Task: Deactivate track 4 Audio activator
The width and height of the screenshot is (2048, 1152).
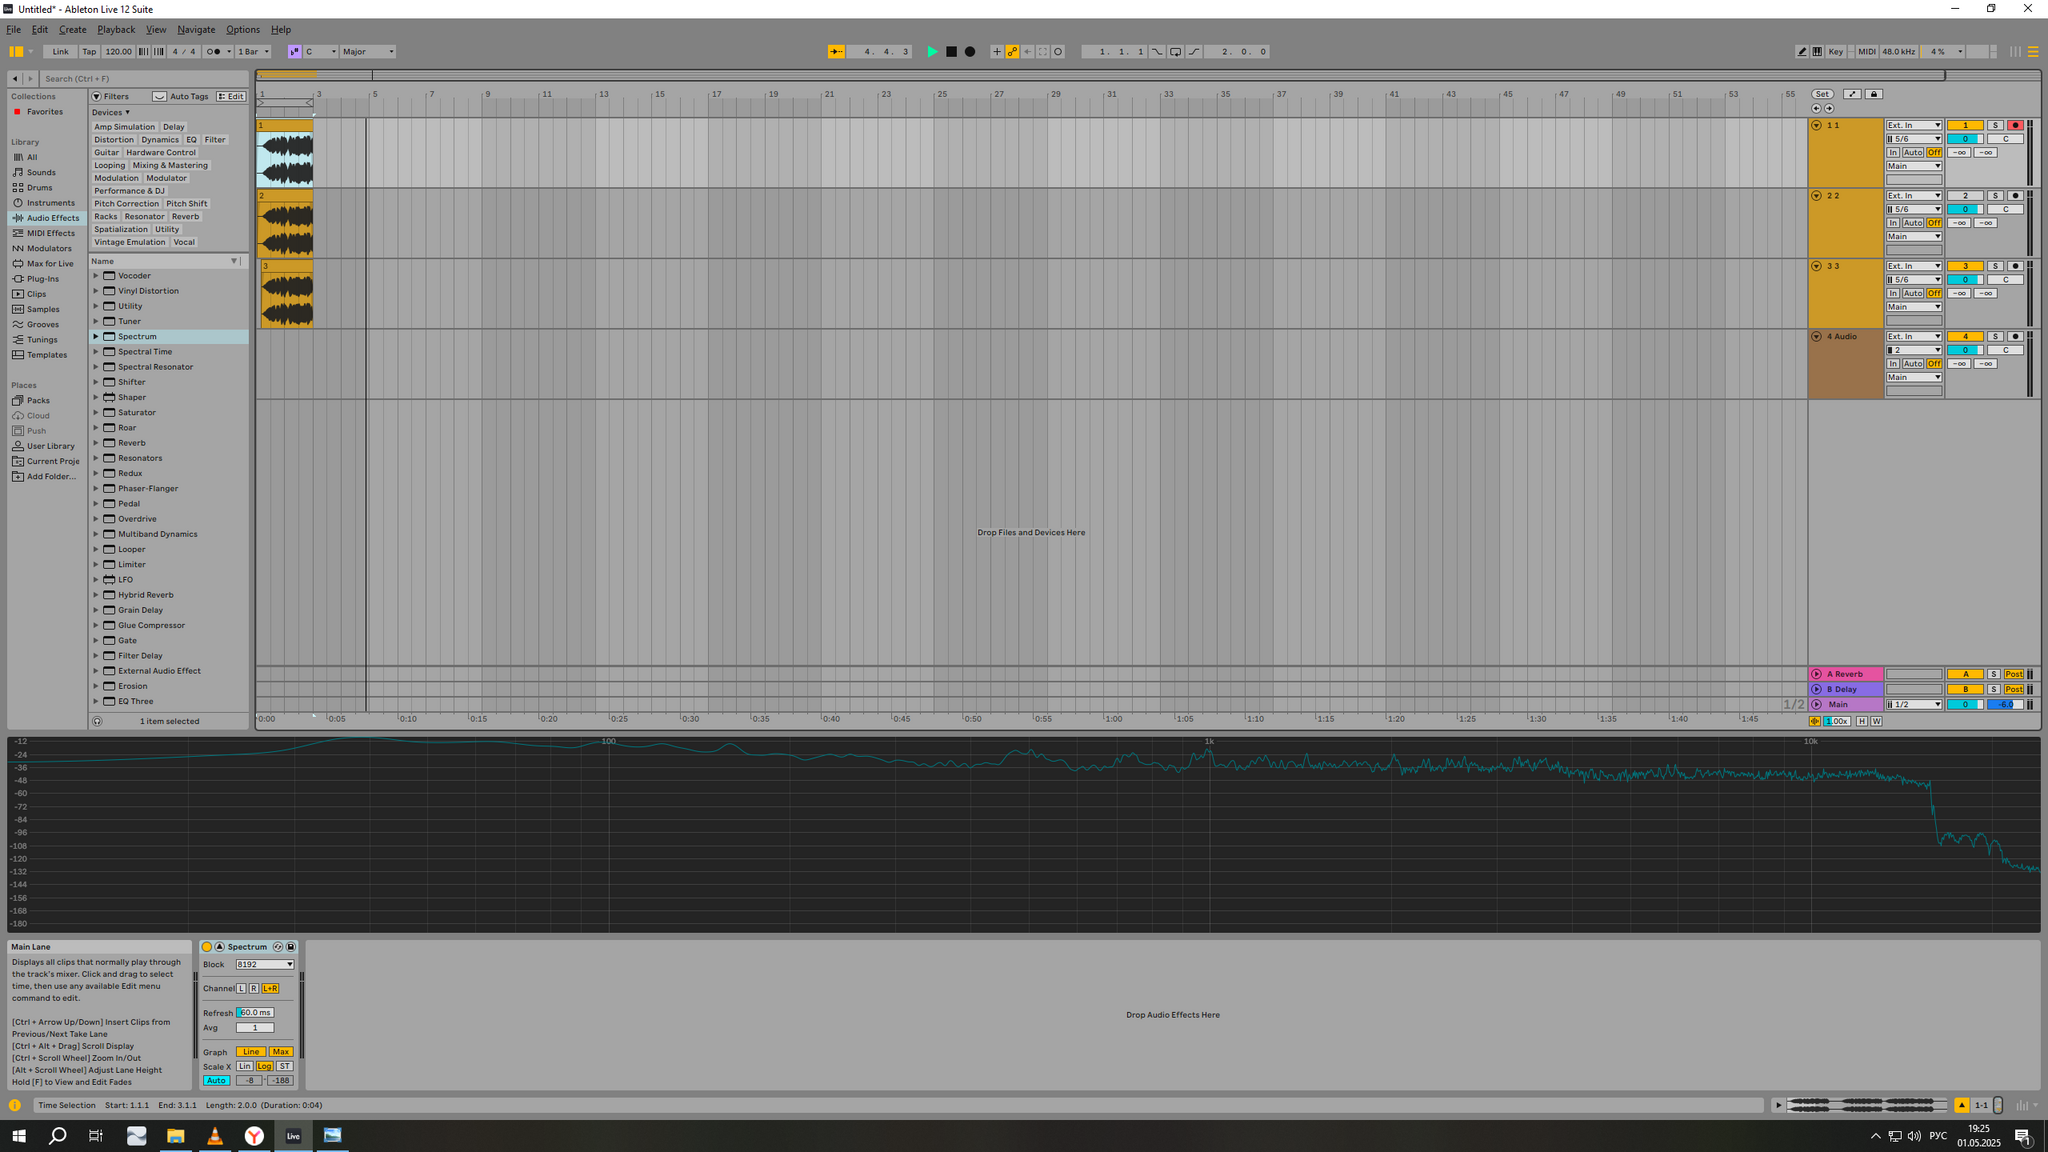Action: [x=1964, y=337]
